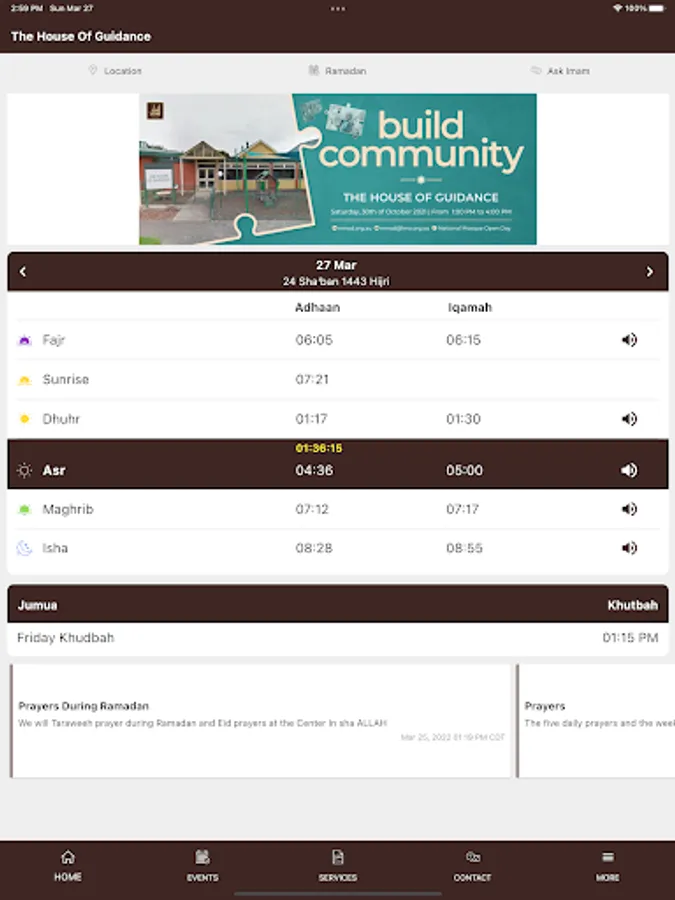Tap the three-dot multitasking indicator
The height and width of the screenshot is (900, 675).
click(338, 9)
